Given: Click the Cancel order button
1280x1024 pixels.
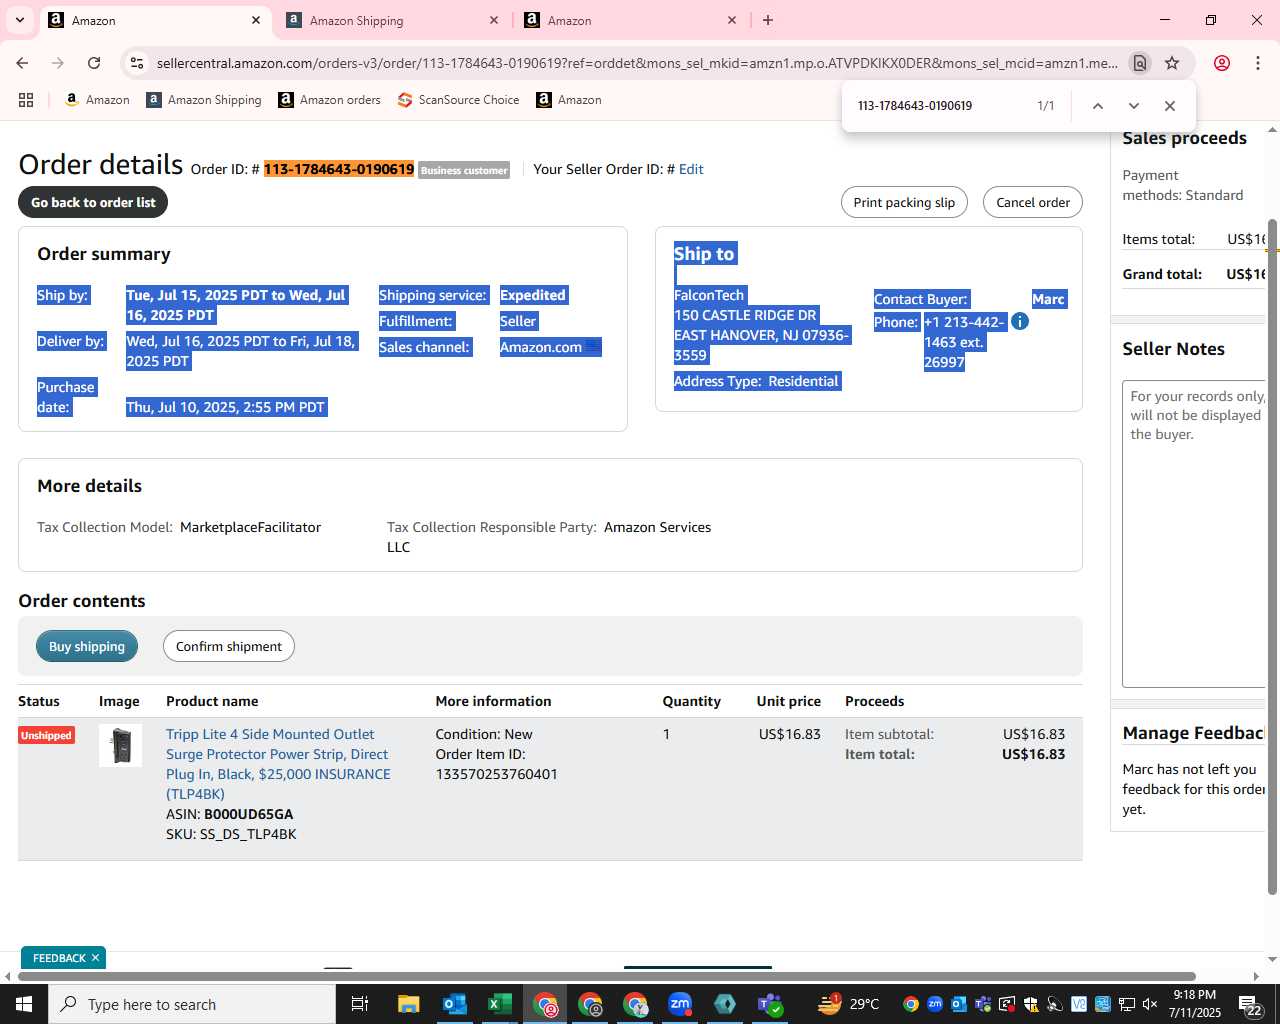Looking at the screenshot, I should point(1033,202).
